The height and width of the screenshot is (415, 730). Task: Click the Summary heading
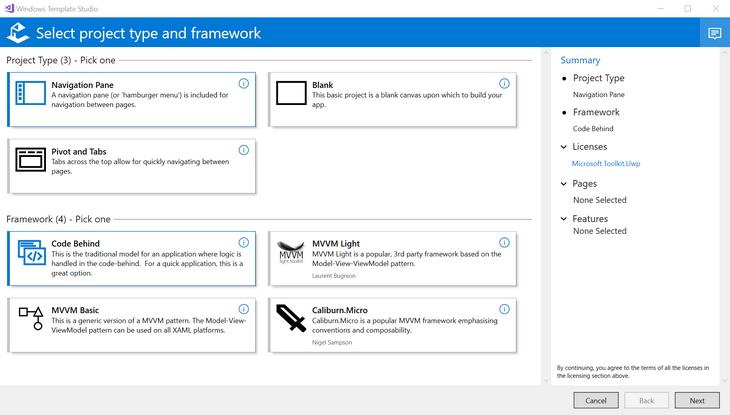pos(580,60)
